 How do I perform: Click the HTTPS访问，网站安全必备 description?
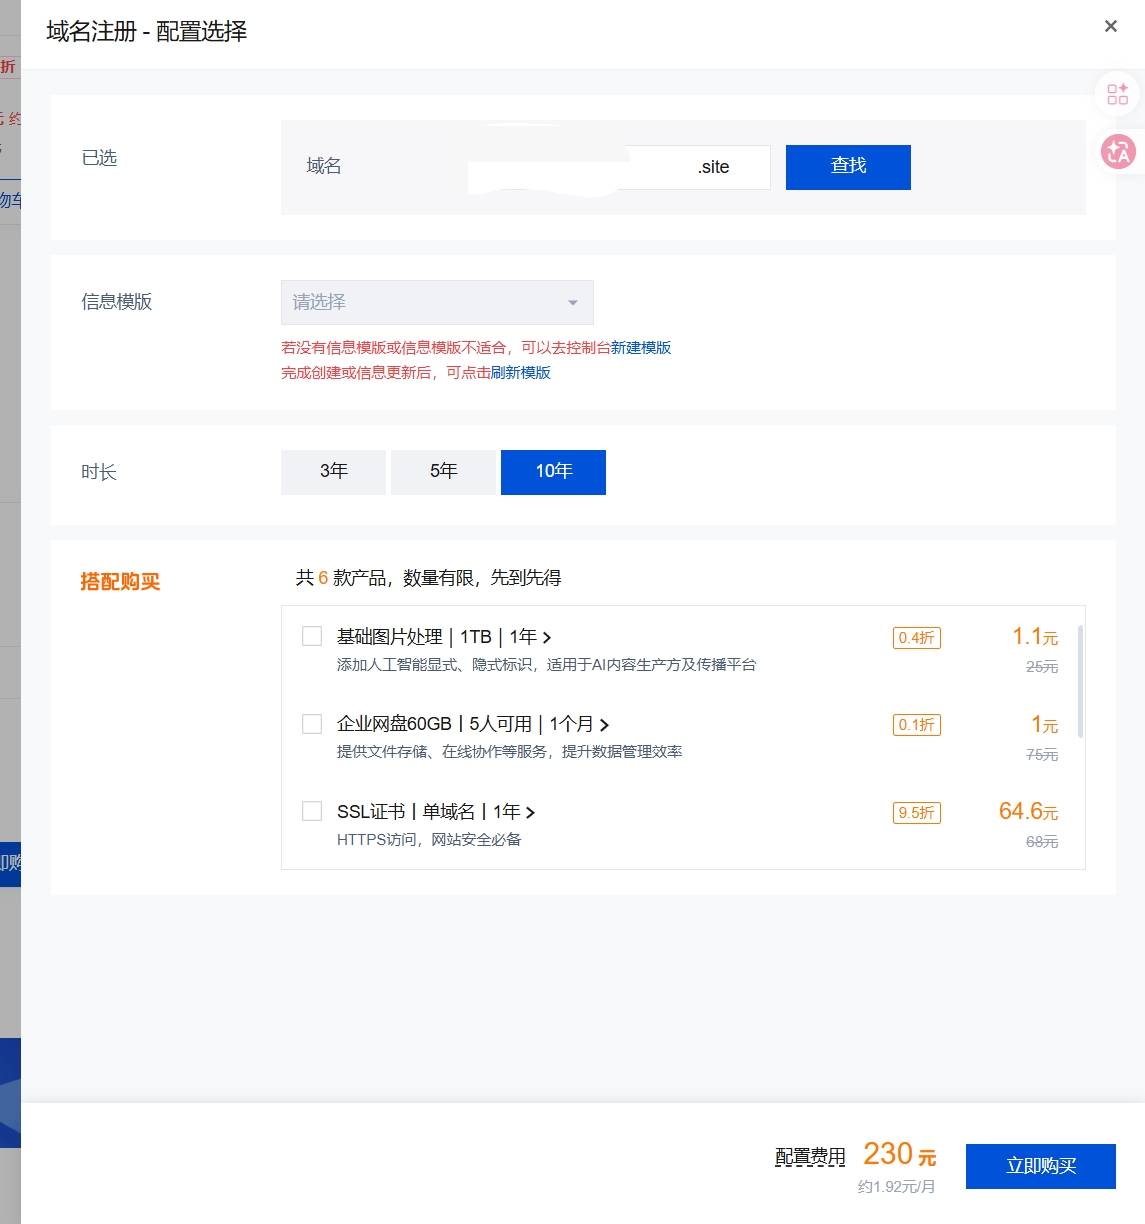[429, 840]
